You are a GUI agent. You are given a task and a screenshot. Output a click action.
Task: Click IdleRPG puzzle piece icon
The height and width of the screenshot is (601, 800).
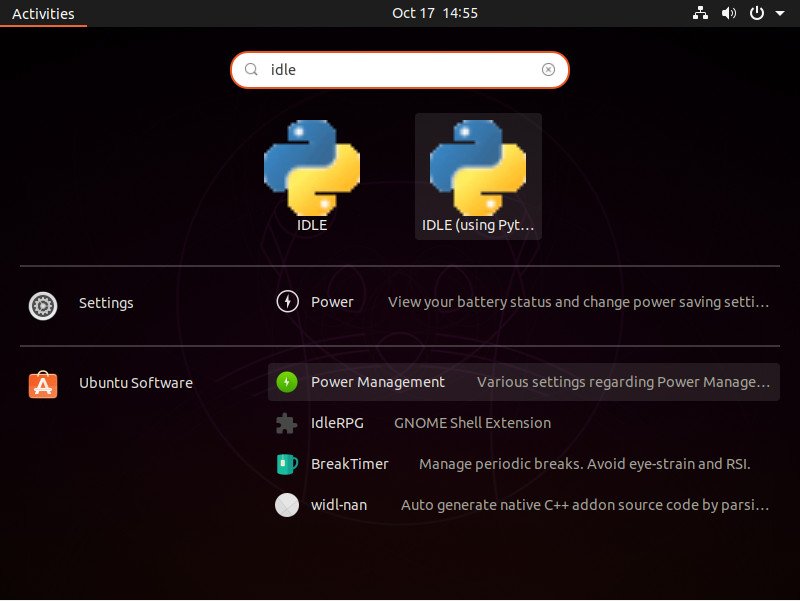pyautogui.click(x=286, y=423)
